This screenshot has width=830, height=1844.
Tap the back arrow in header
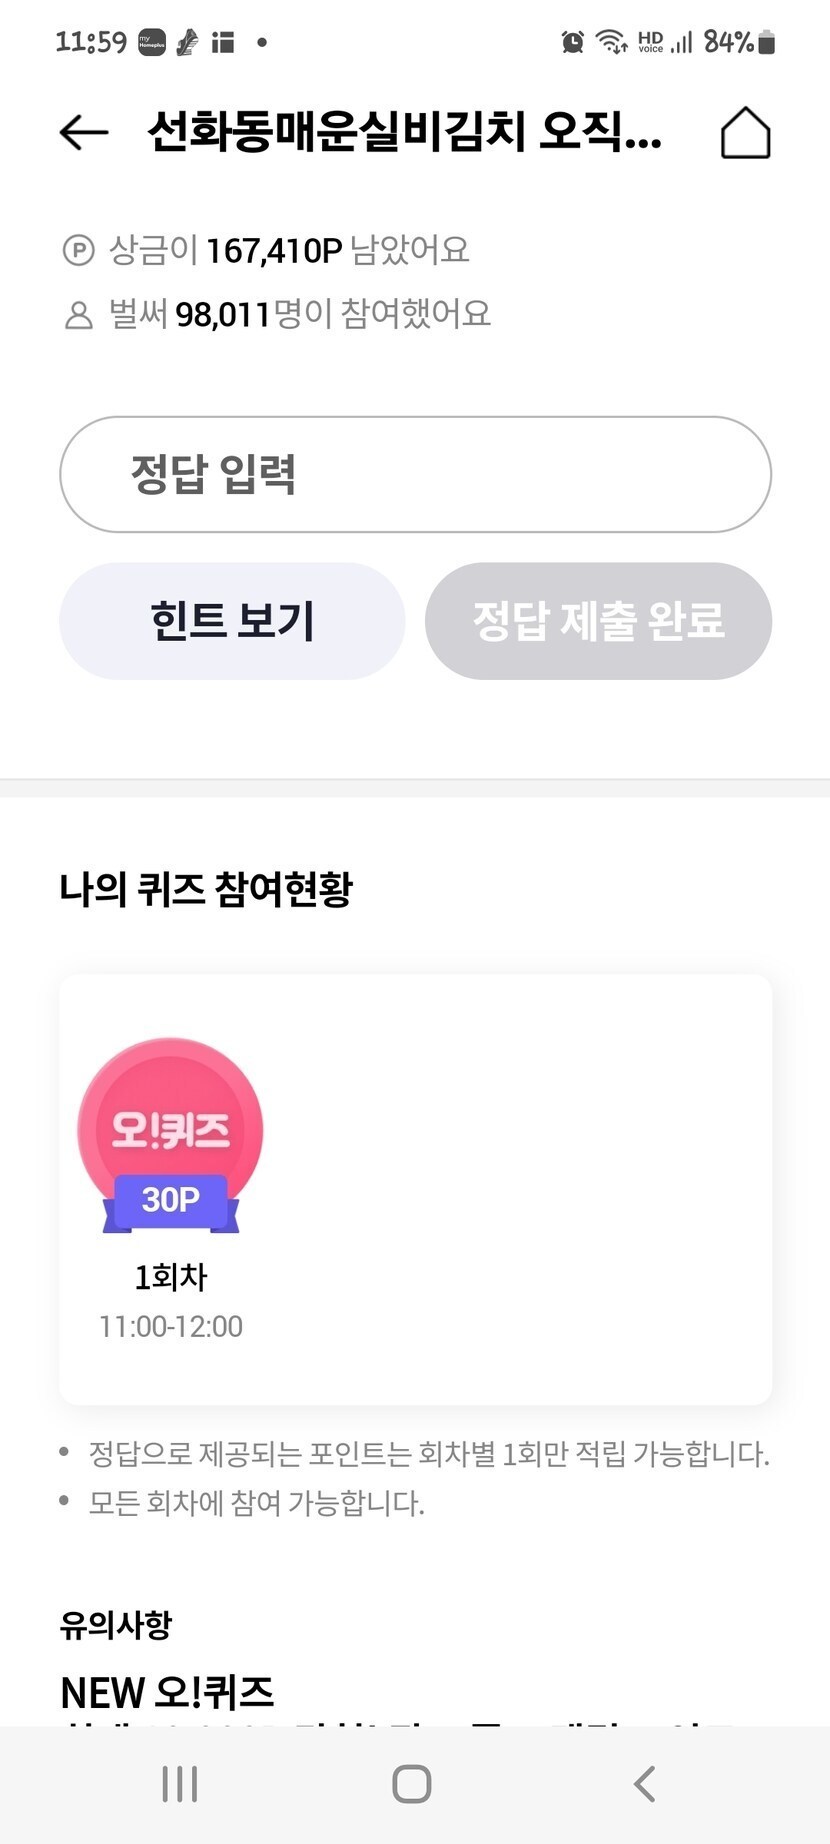tap(83, 132)
